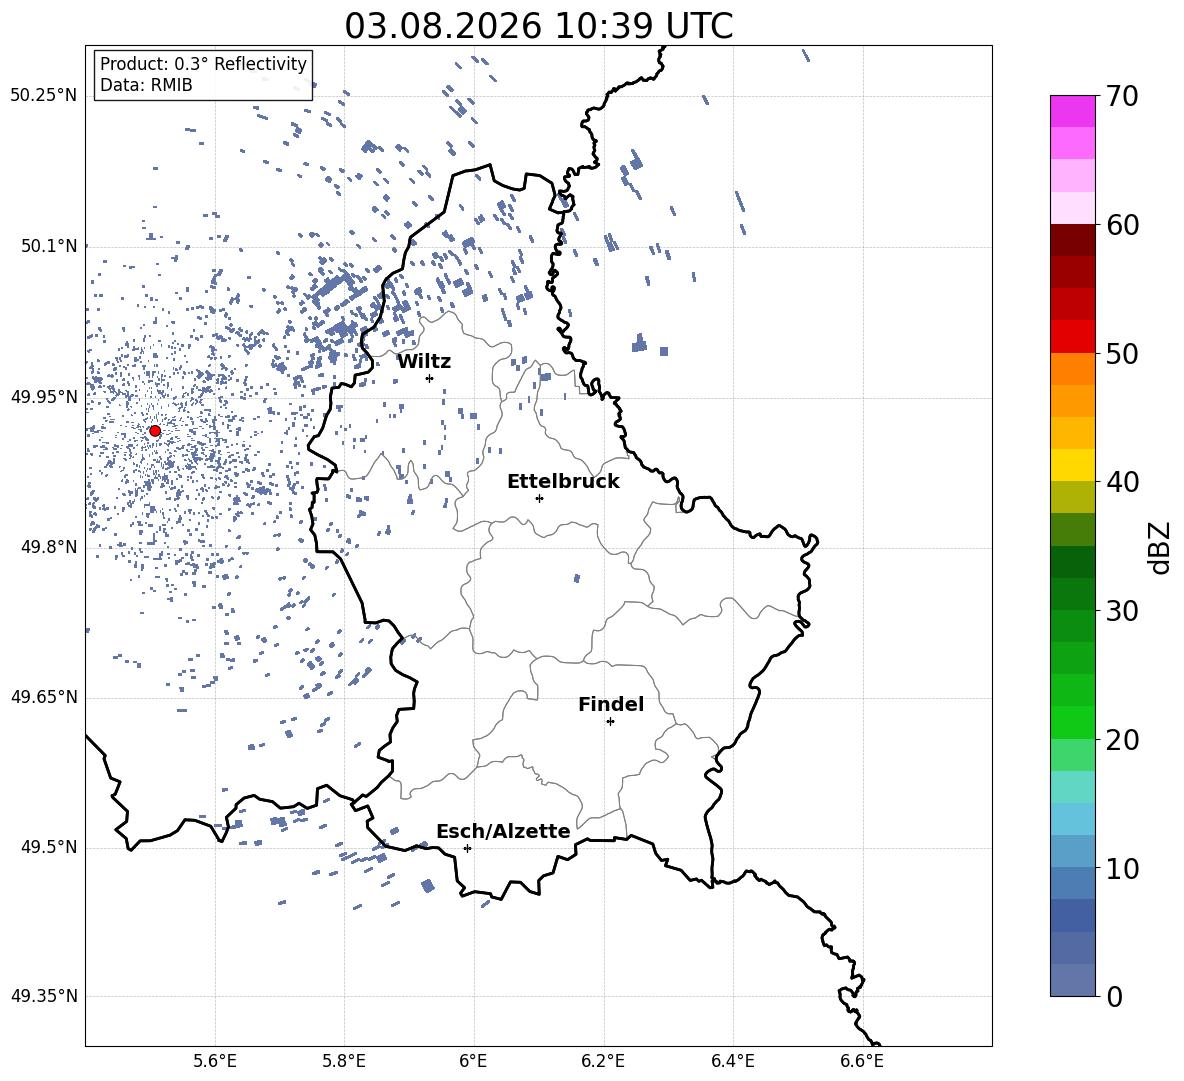Click the Wiltz station cross marker
The width and height of the screenshot is (1184, 1081).
(430, 378)
